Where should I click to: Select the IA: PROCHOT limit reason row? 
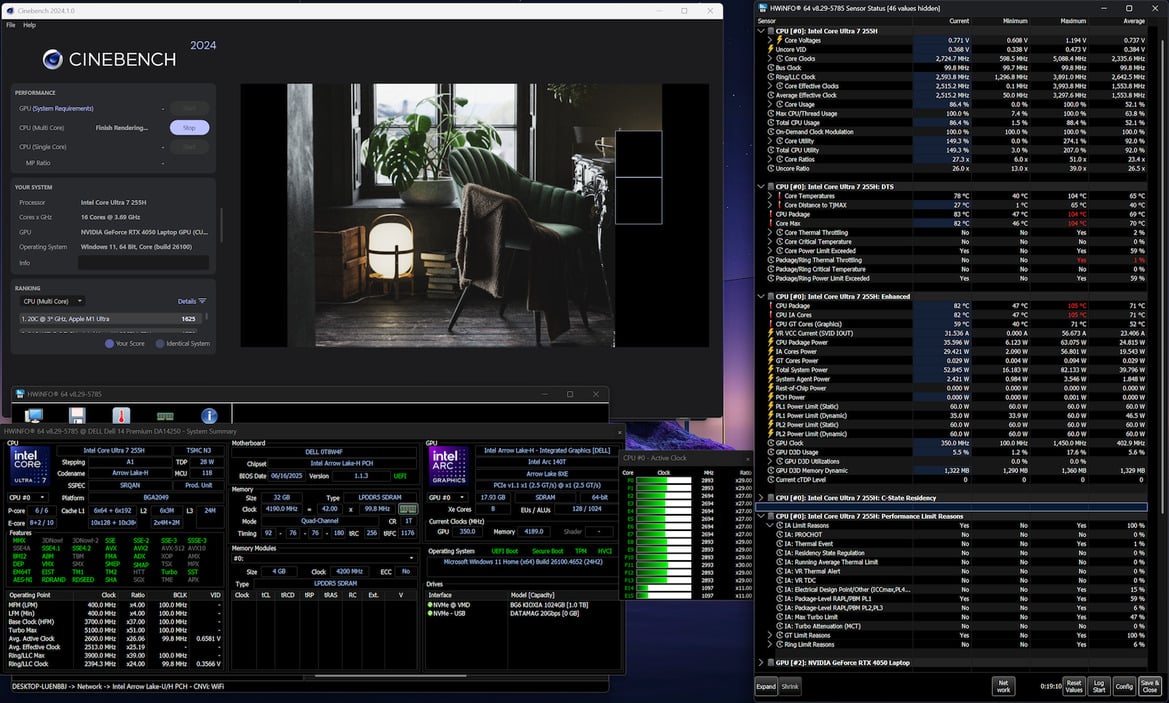coord(951,535)
